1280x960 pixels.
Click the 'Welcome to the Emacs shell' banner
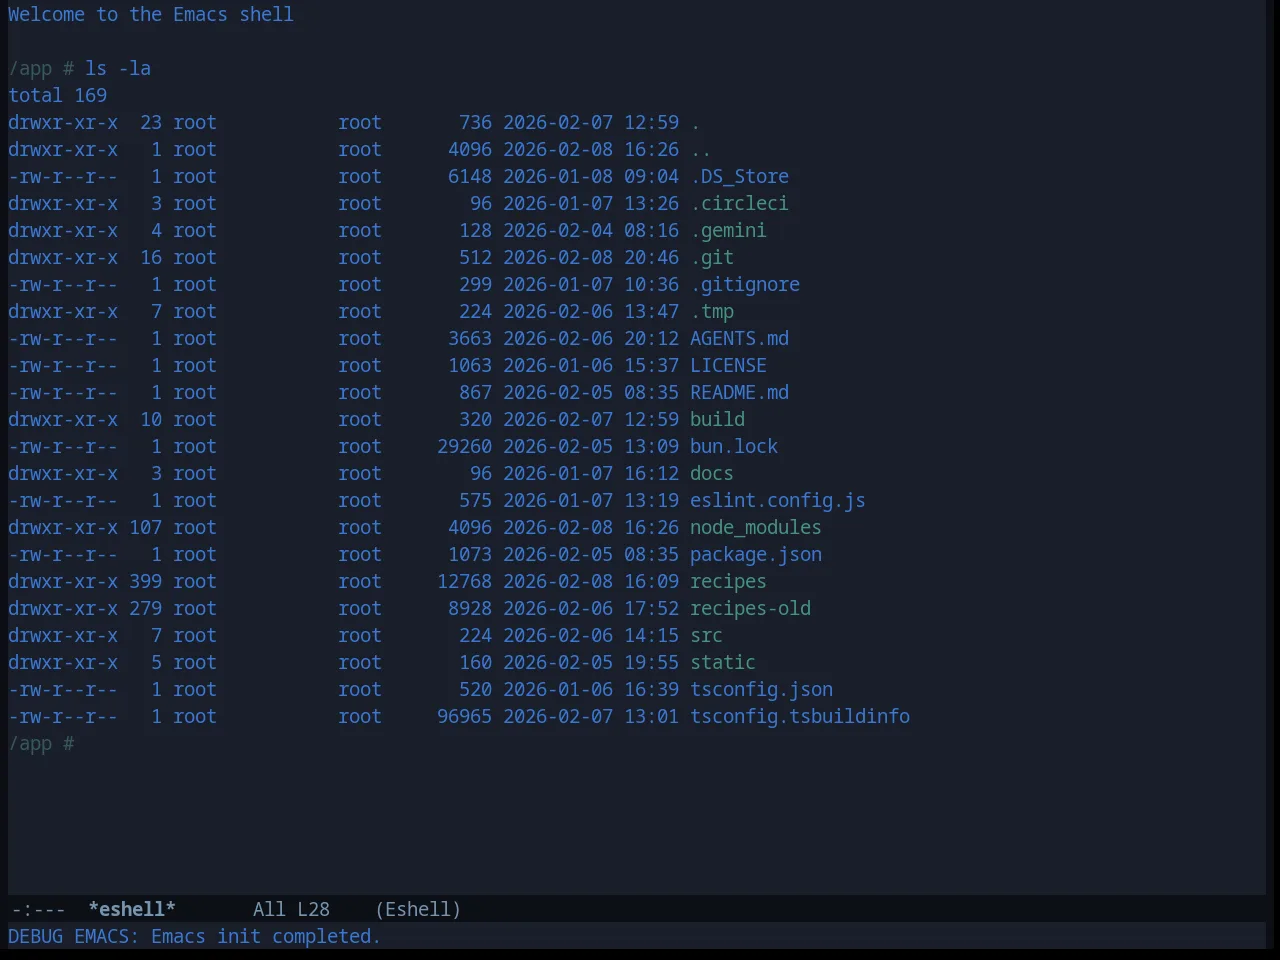point(151,14)
